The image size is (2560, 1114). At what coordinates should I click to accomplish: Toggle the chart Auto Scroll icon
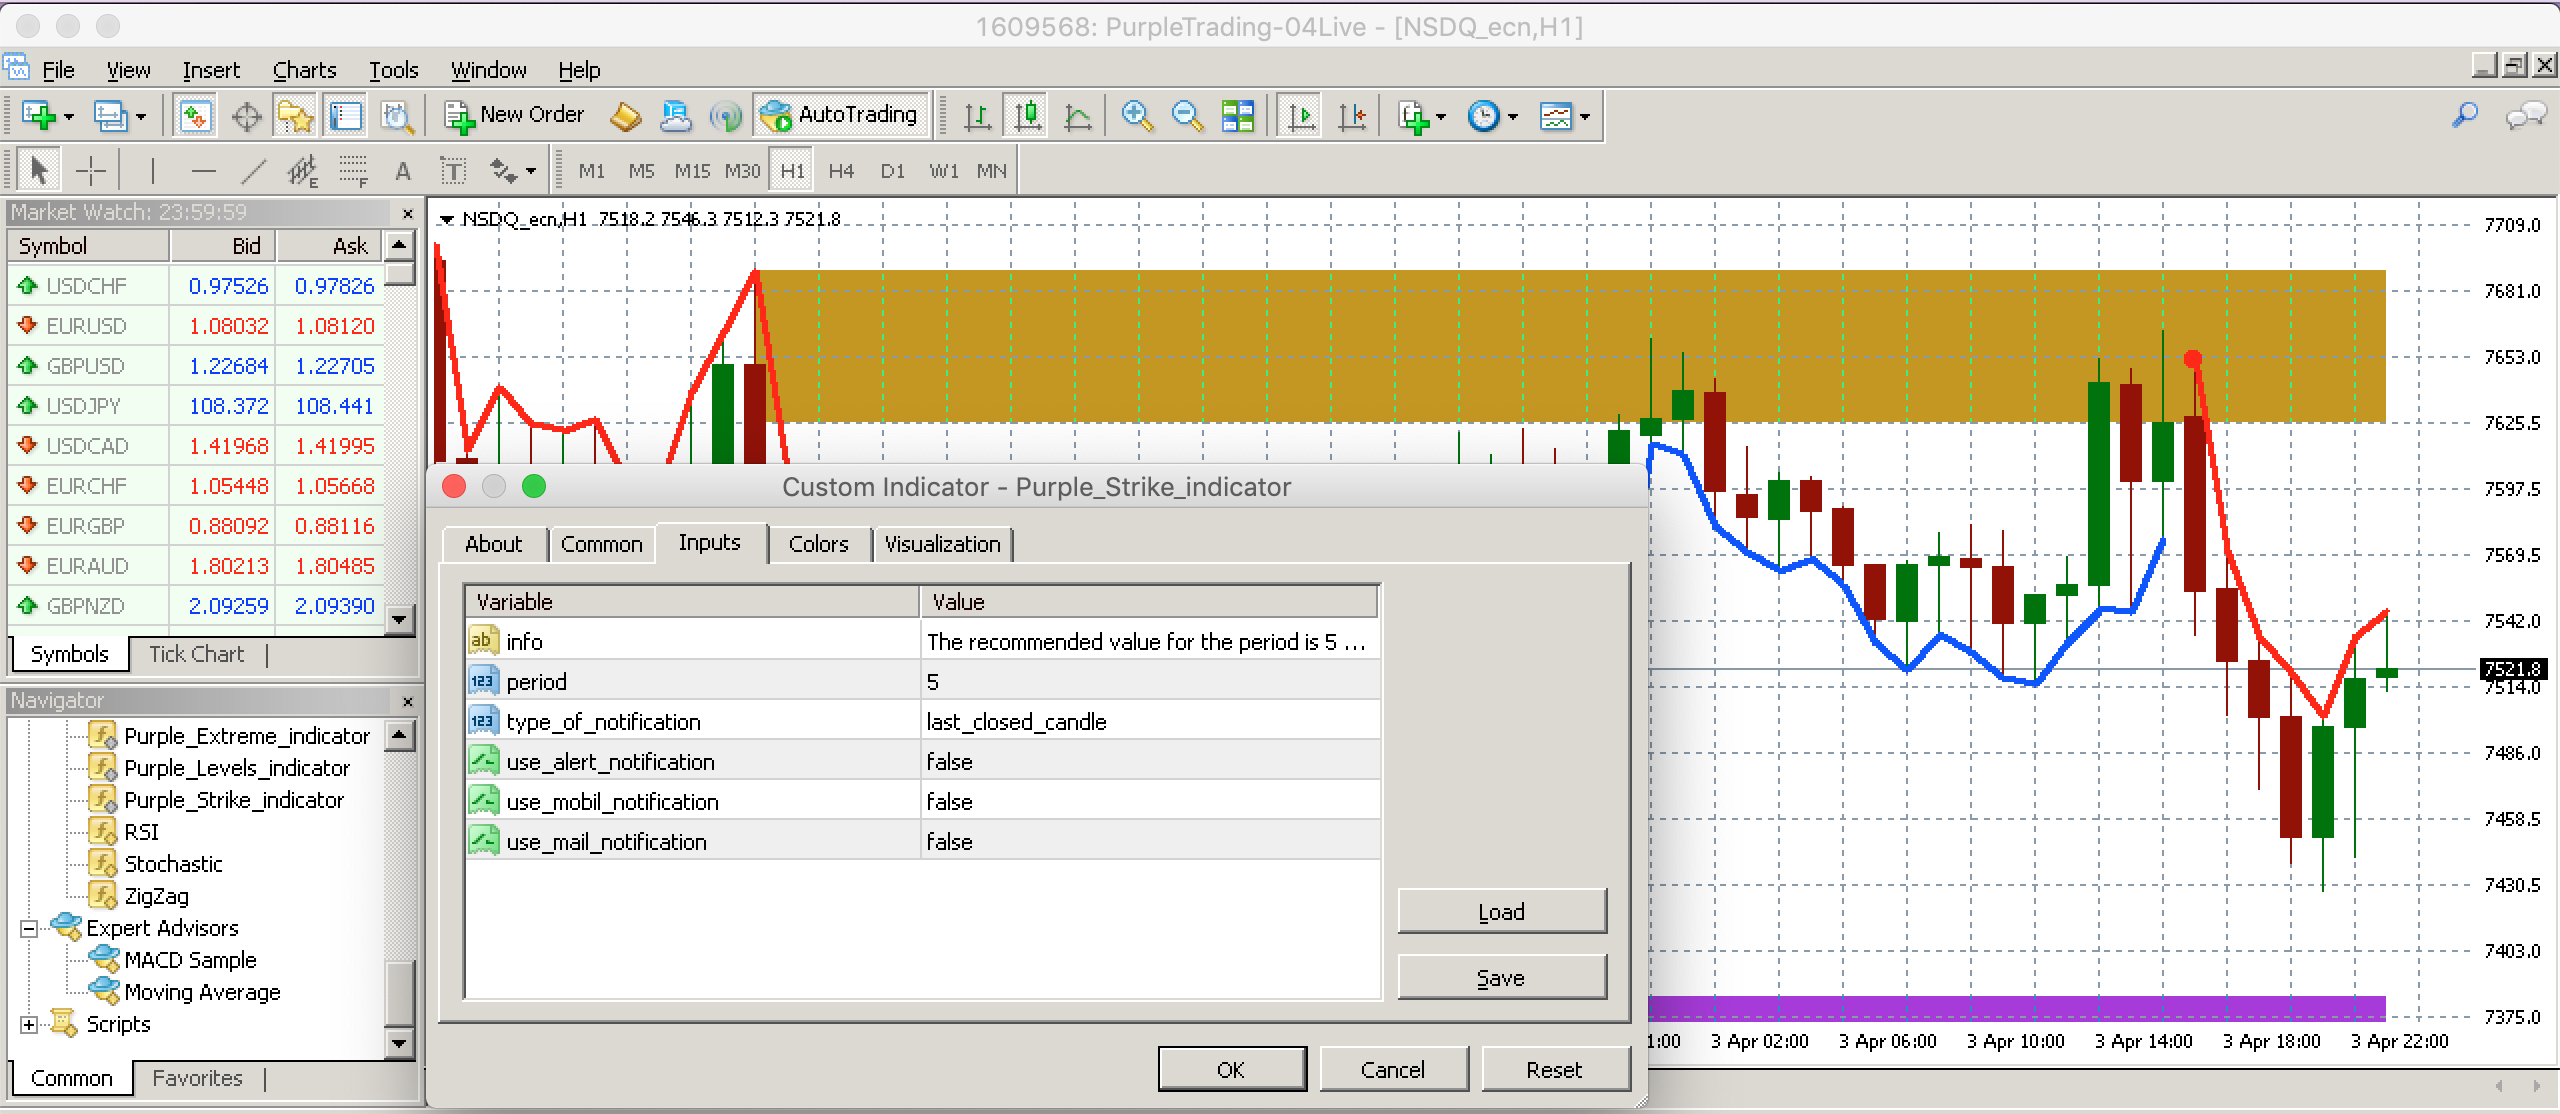(x=1300, y=116)
